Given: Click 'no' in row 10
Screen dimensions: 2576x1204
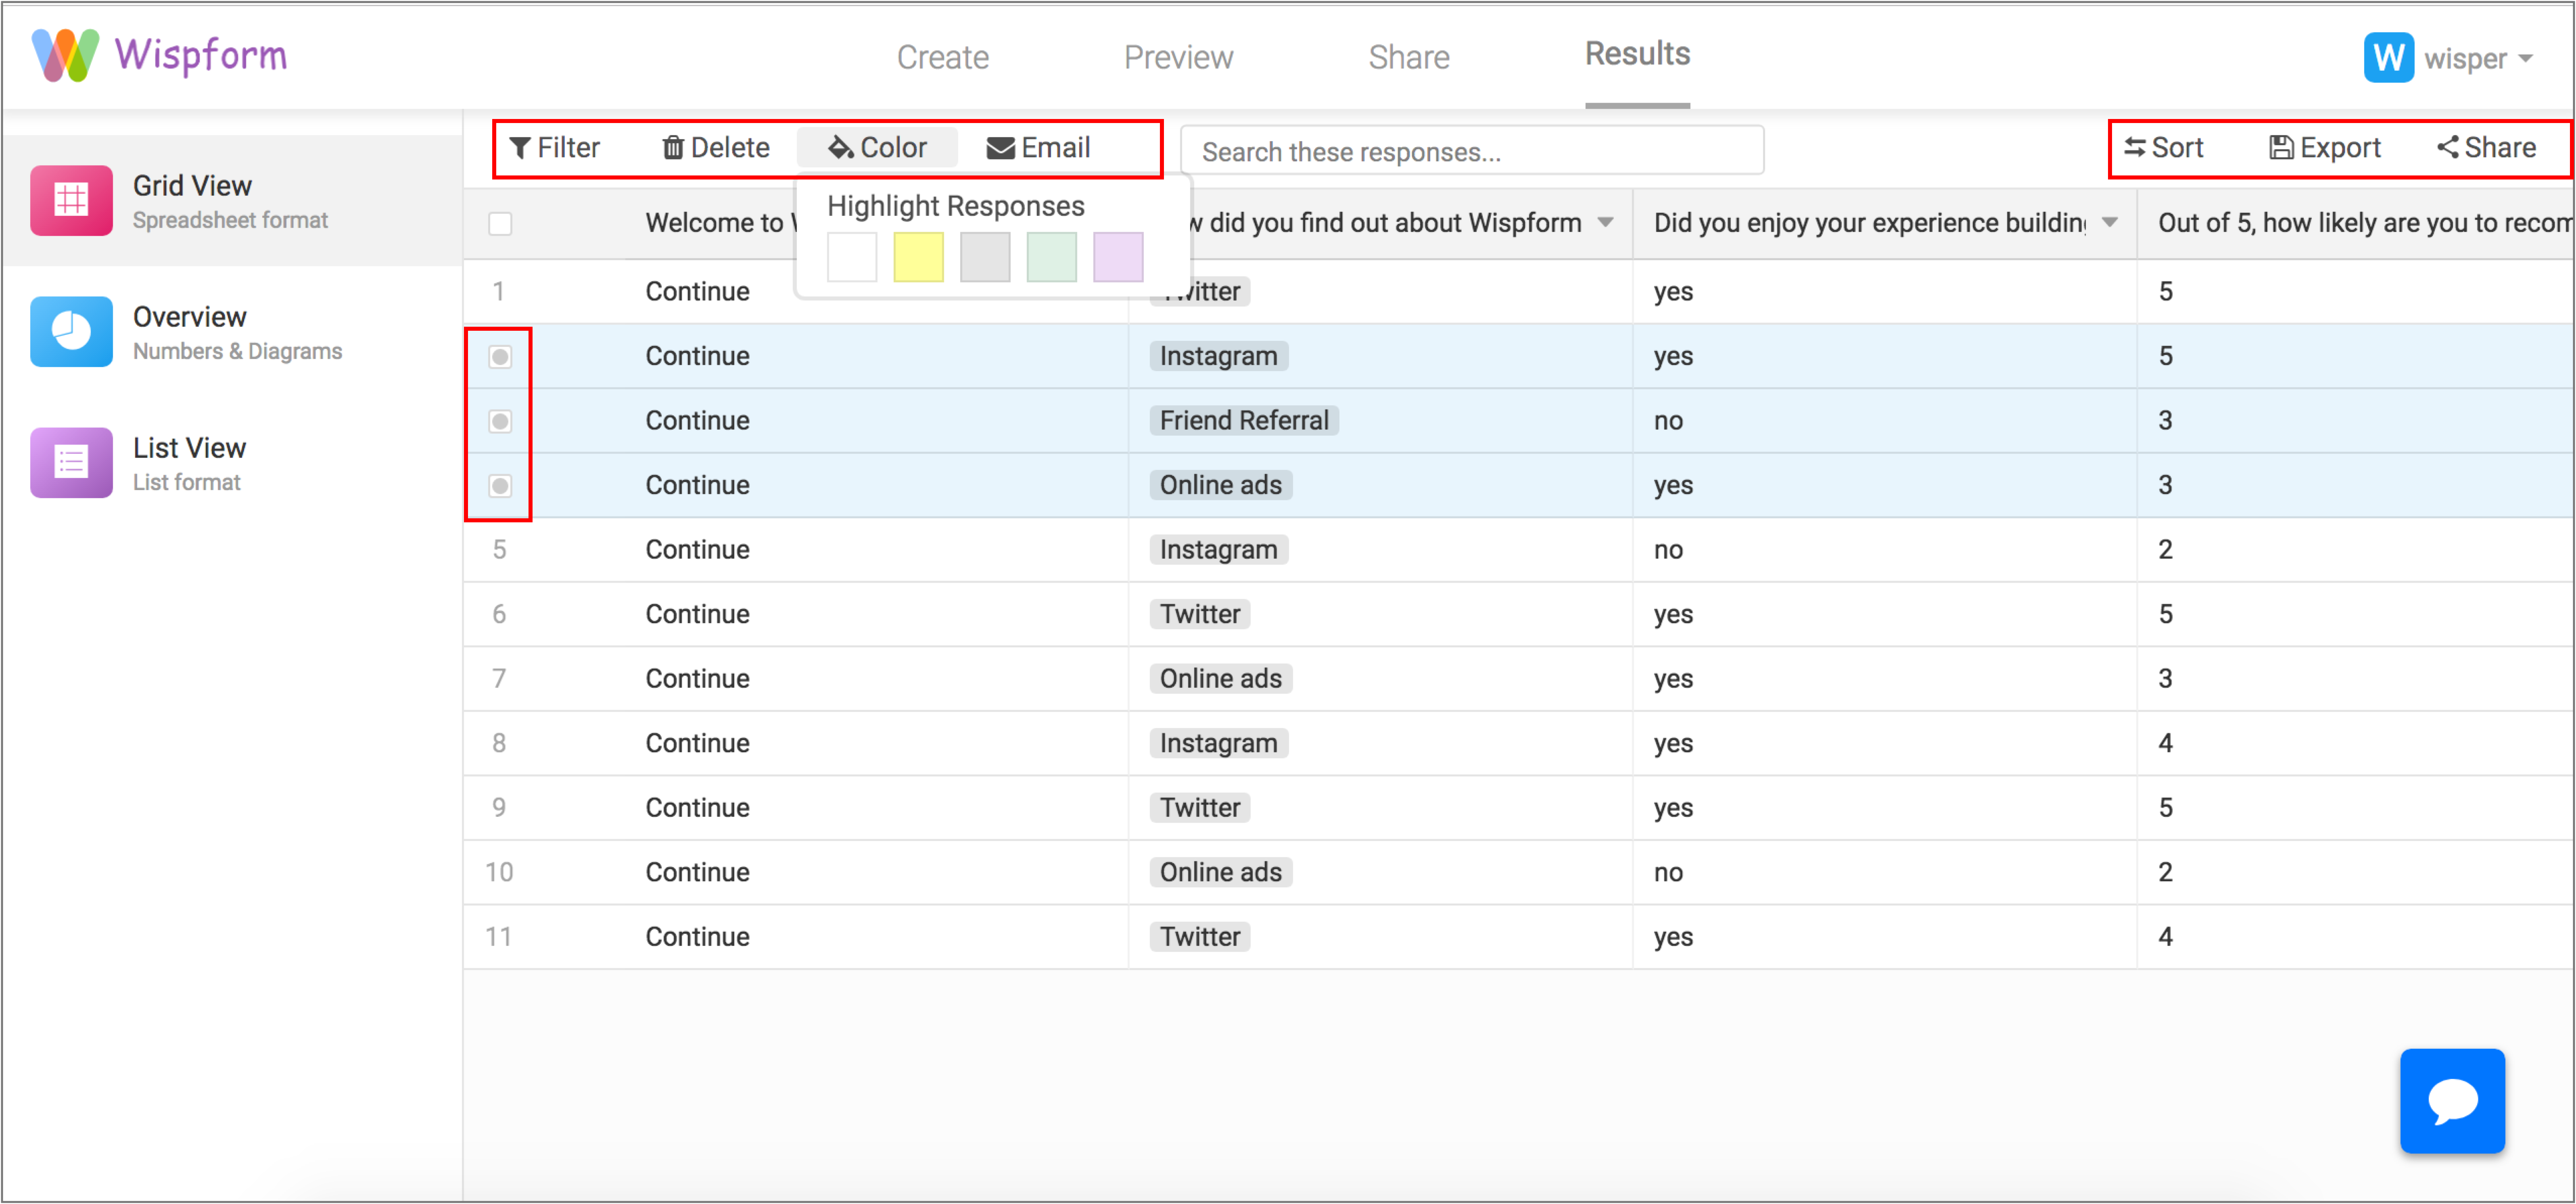Looking at the screenshot, I should tap(1667, 872).
